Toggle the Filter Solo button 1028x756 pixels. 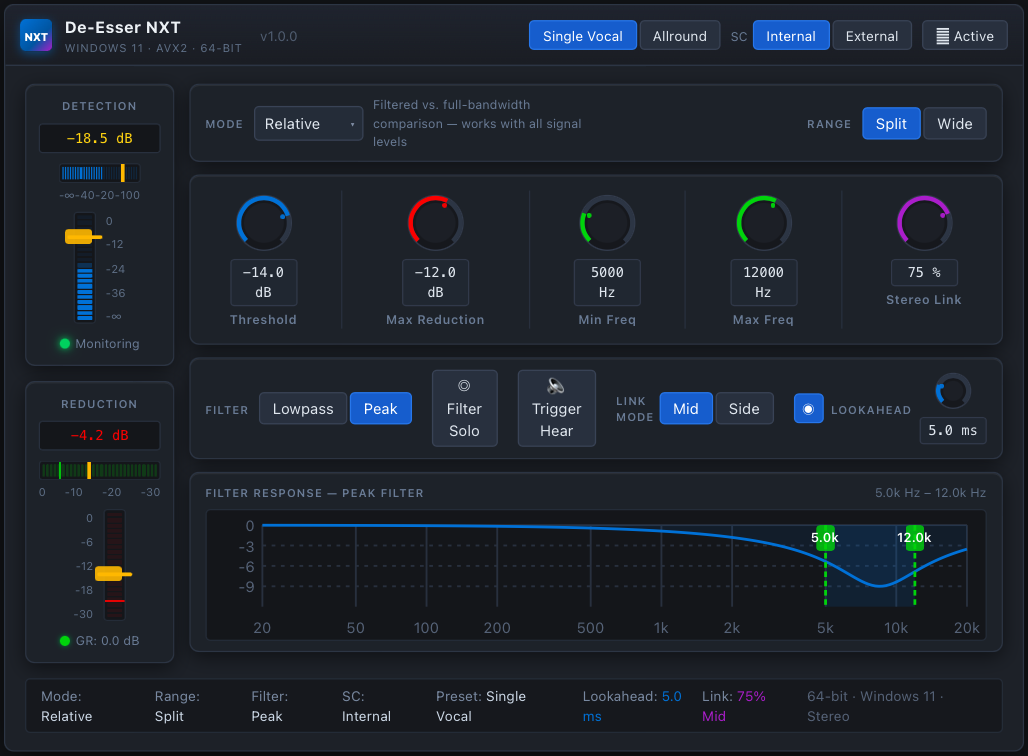click(464, 408)
